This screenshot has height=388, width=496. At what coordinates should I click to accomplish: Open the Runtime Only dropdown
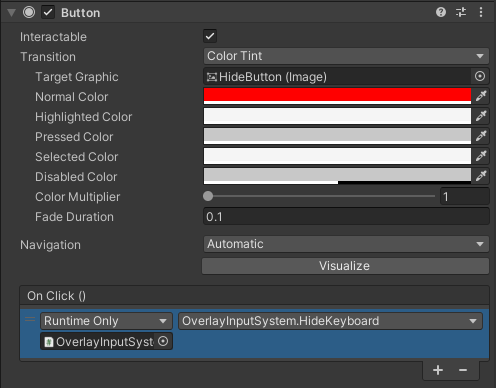pos(106,321)
